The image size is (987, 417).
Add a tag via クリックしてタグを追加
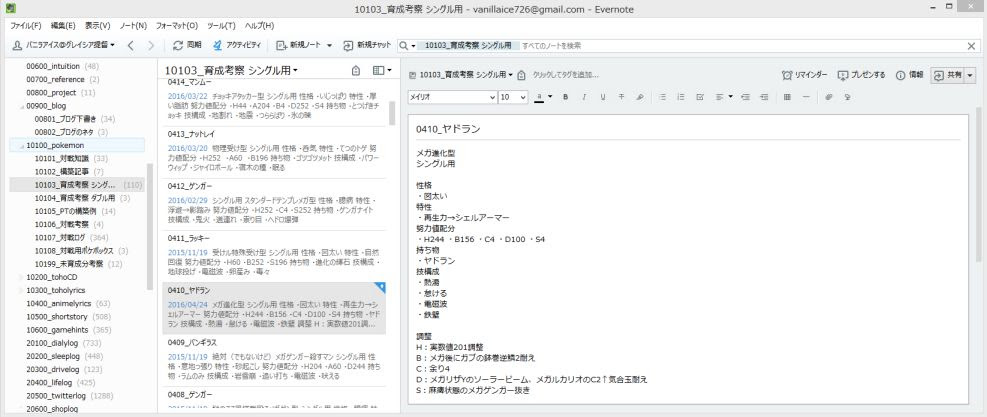pos(565,74)
